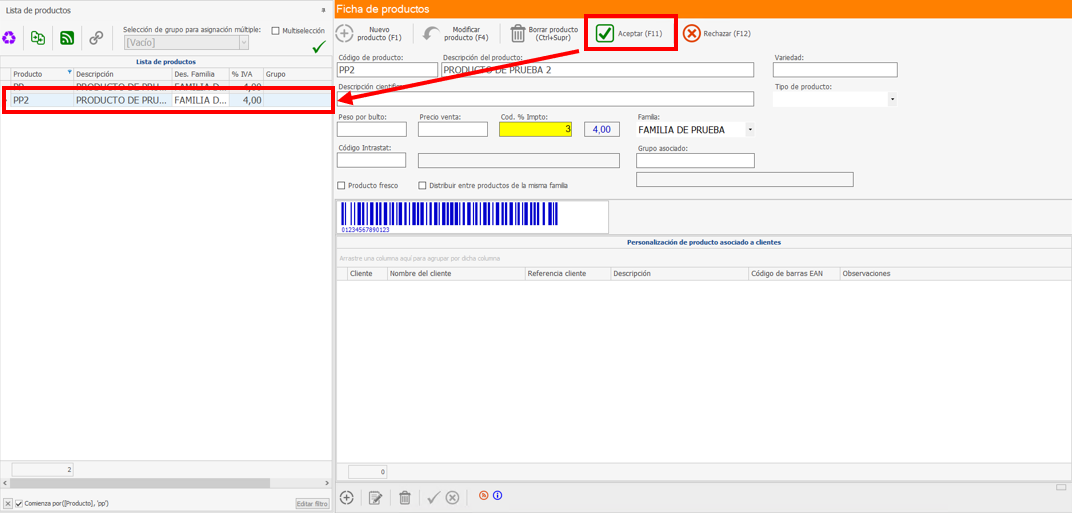Click the blue info icon at bottom
This screenshot has width=1072, height=513.
click(x=497, y=495)
